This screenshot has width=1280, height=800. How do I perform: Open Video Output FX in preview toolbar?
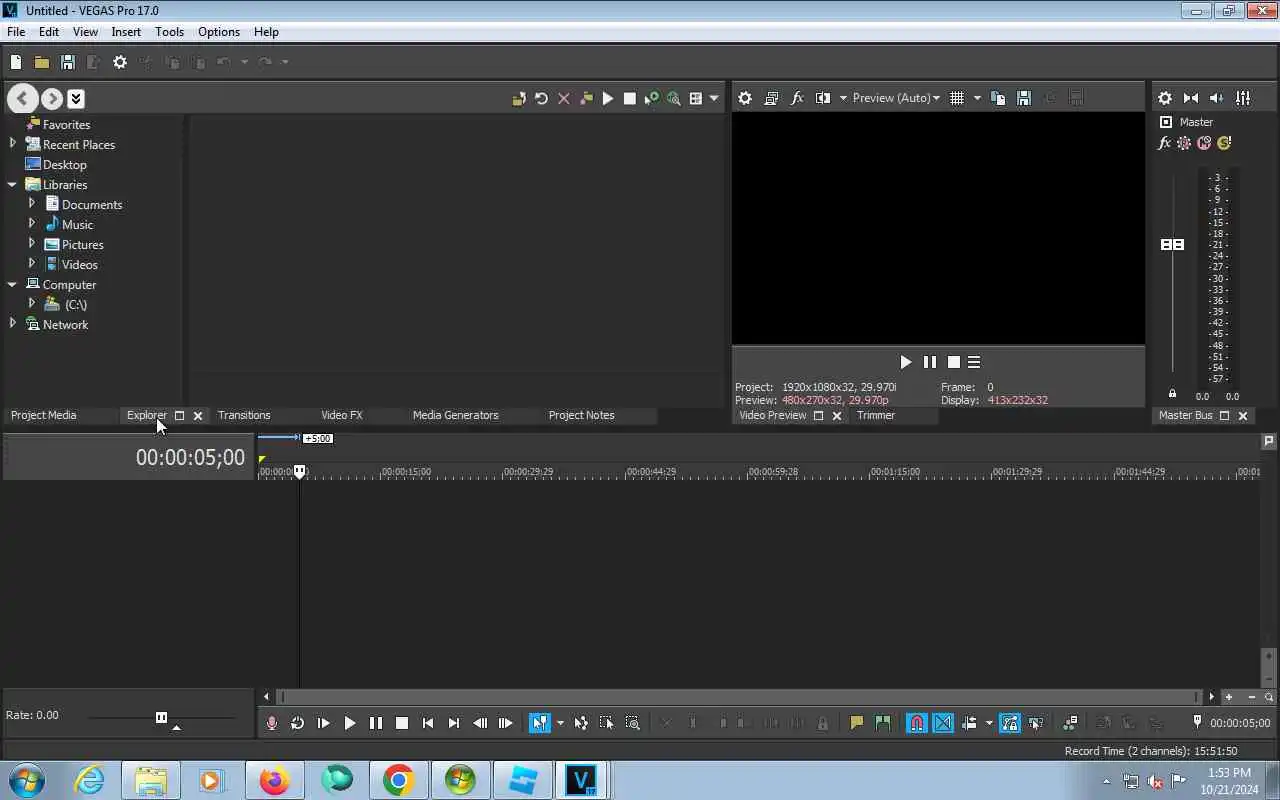point(797,98)
